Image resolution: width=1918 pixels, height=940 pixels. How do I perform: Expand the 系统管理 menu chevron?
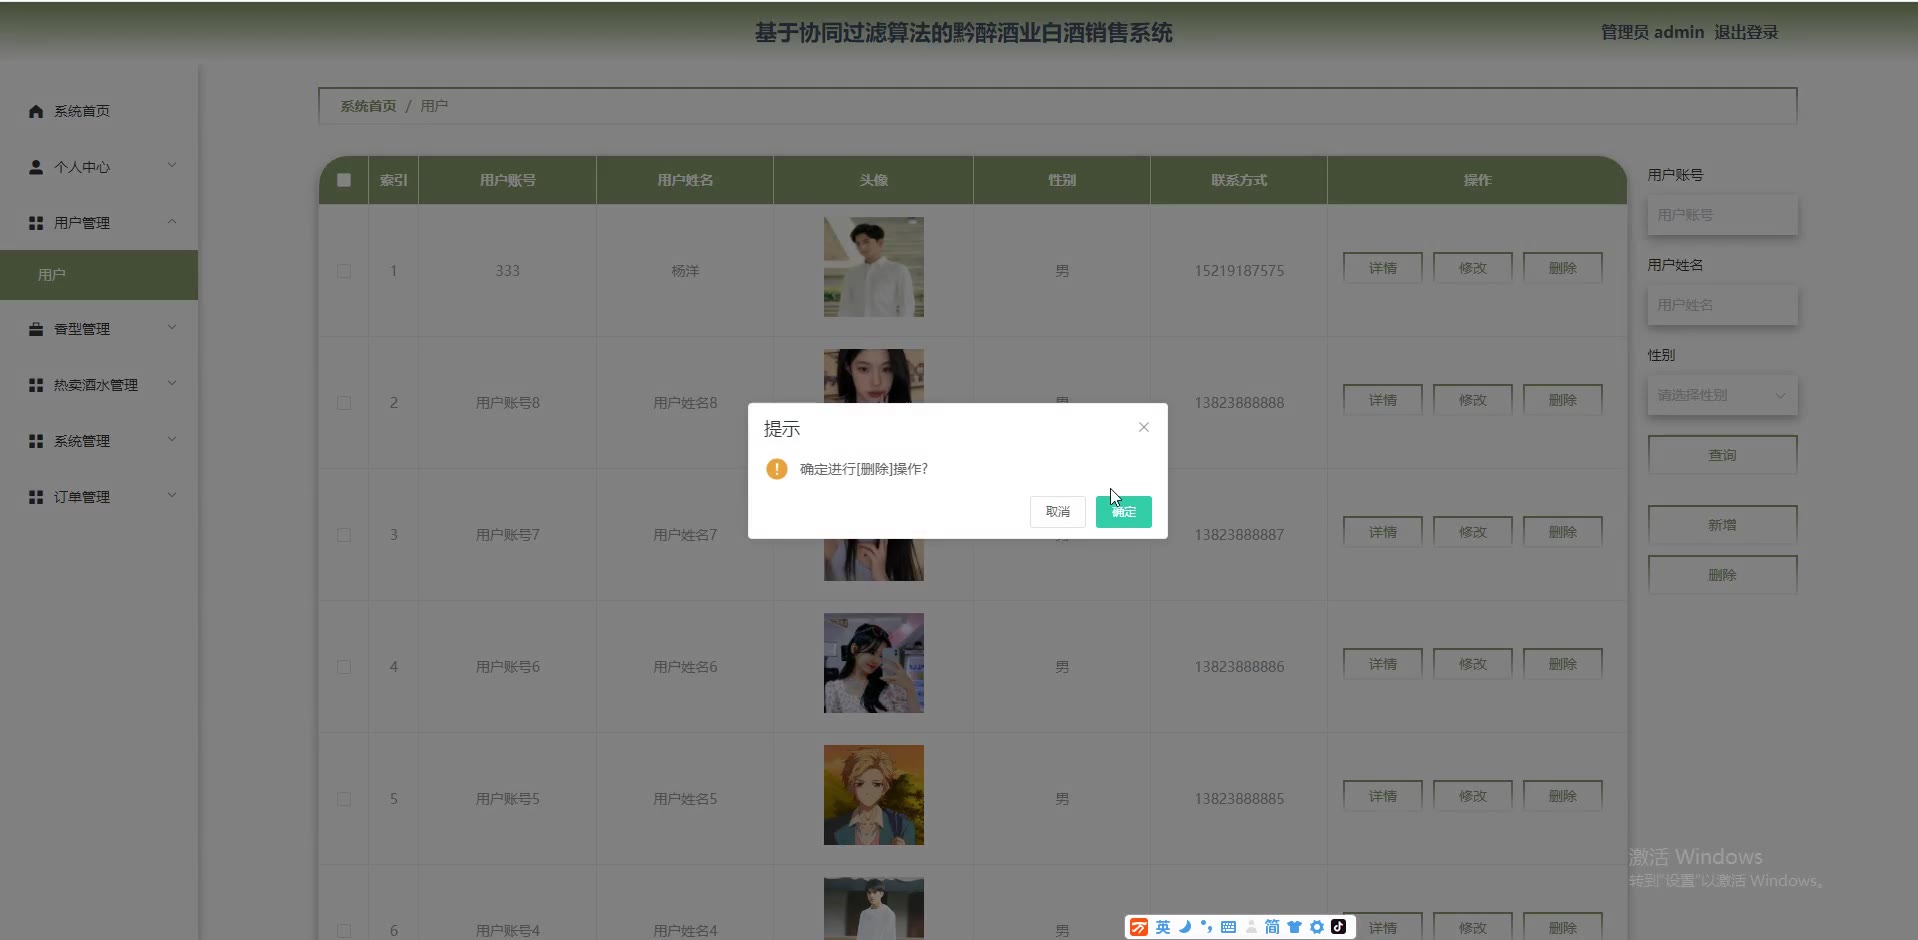click(172, 439)
